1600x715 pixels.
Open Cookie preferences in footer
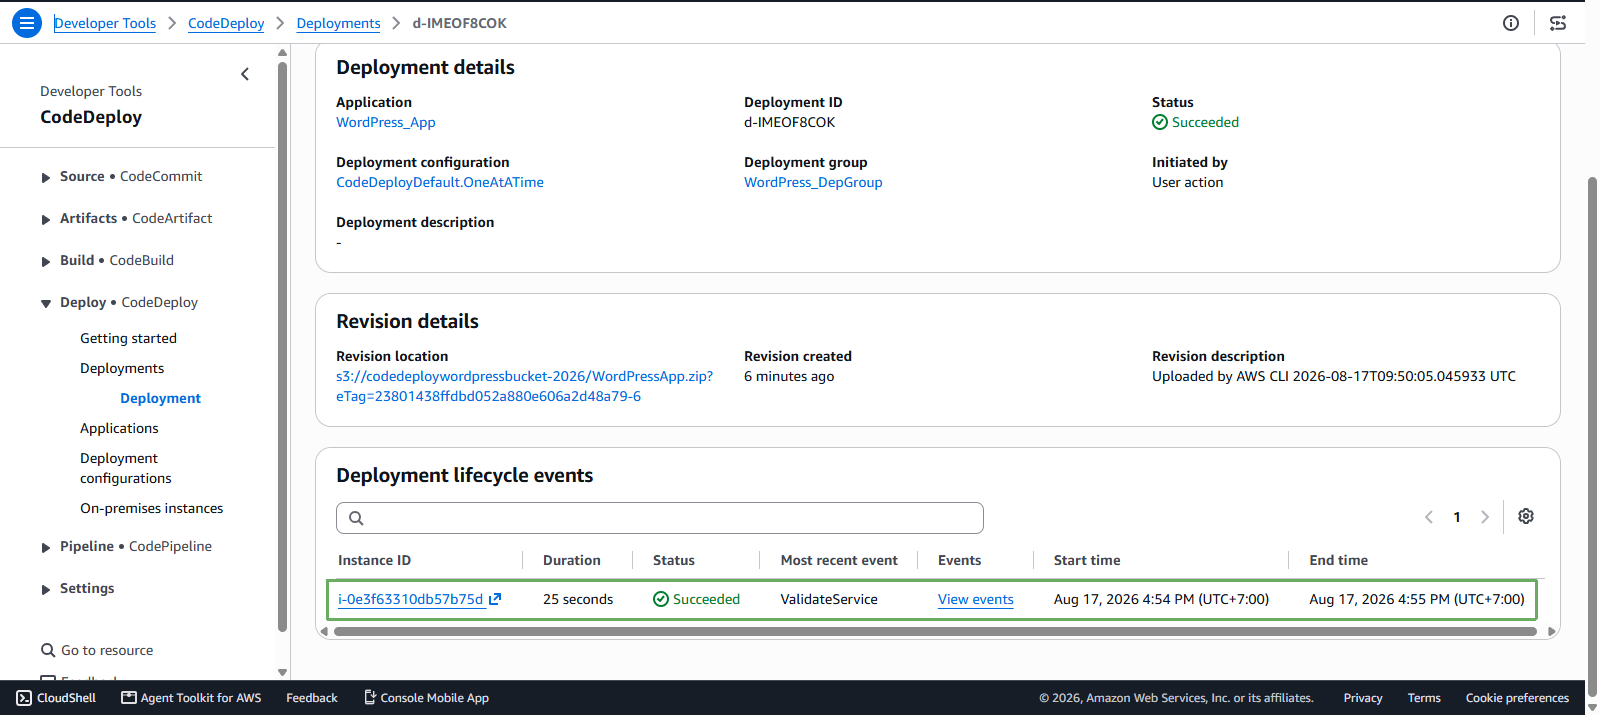pyautogui.click(x=1517, y=698)
